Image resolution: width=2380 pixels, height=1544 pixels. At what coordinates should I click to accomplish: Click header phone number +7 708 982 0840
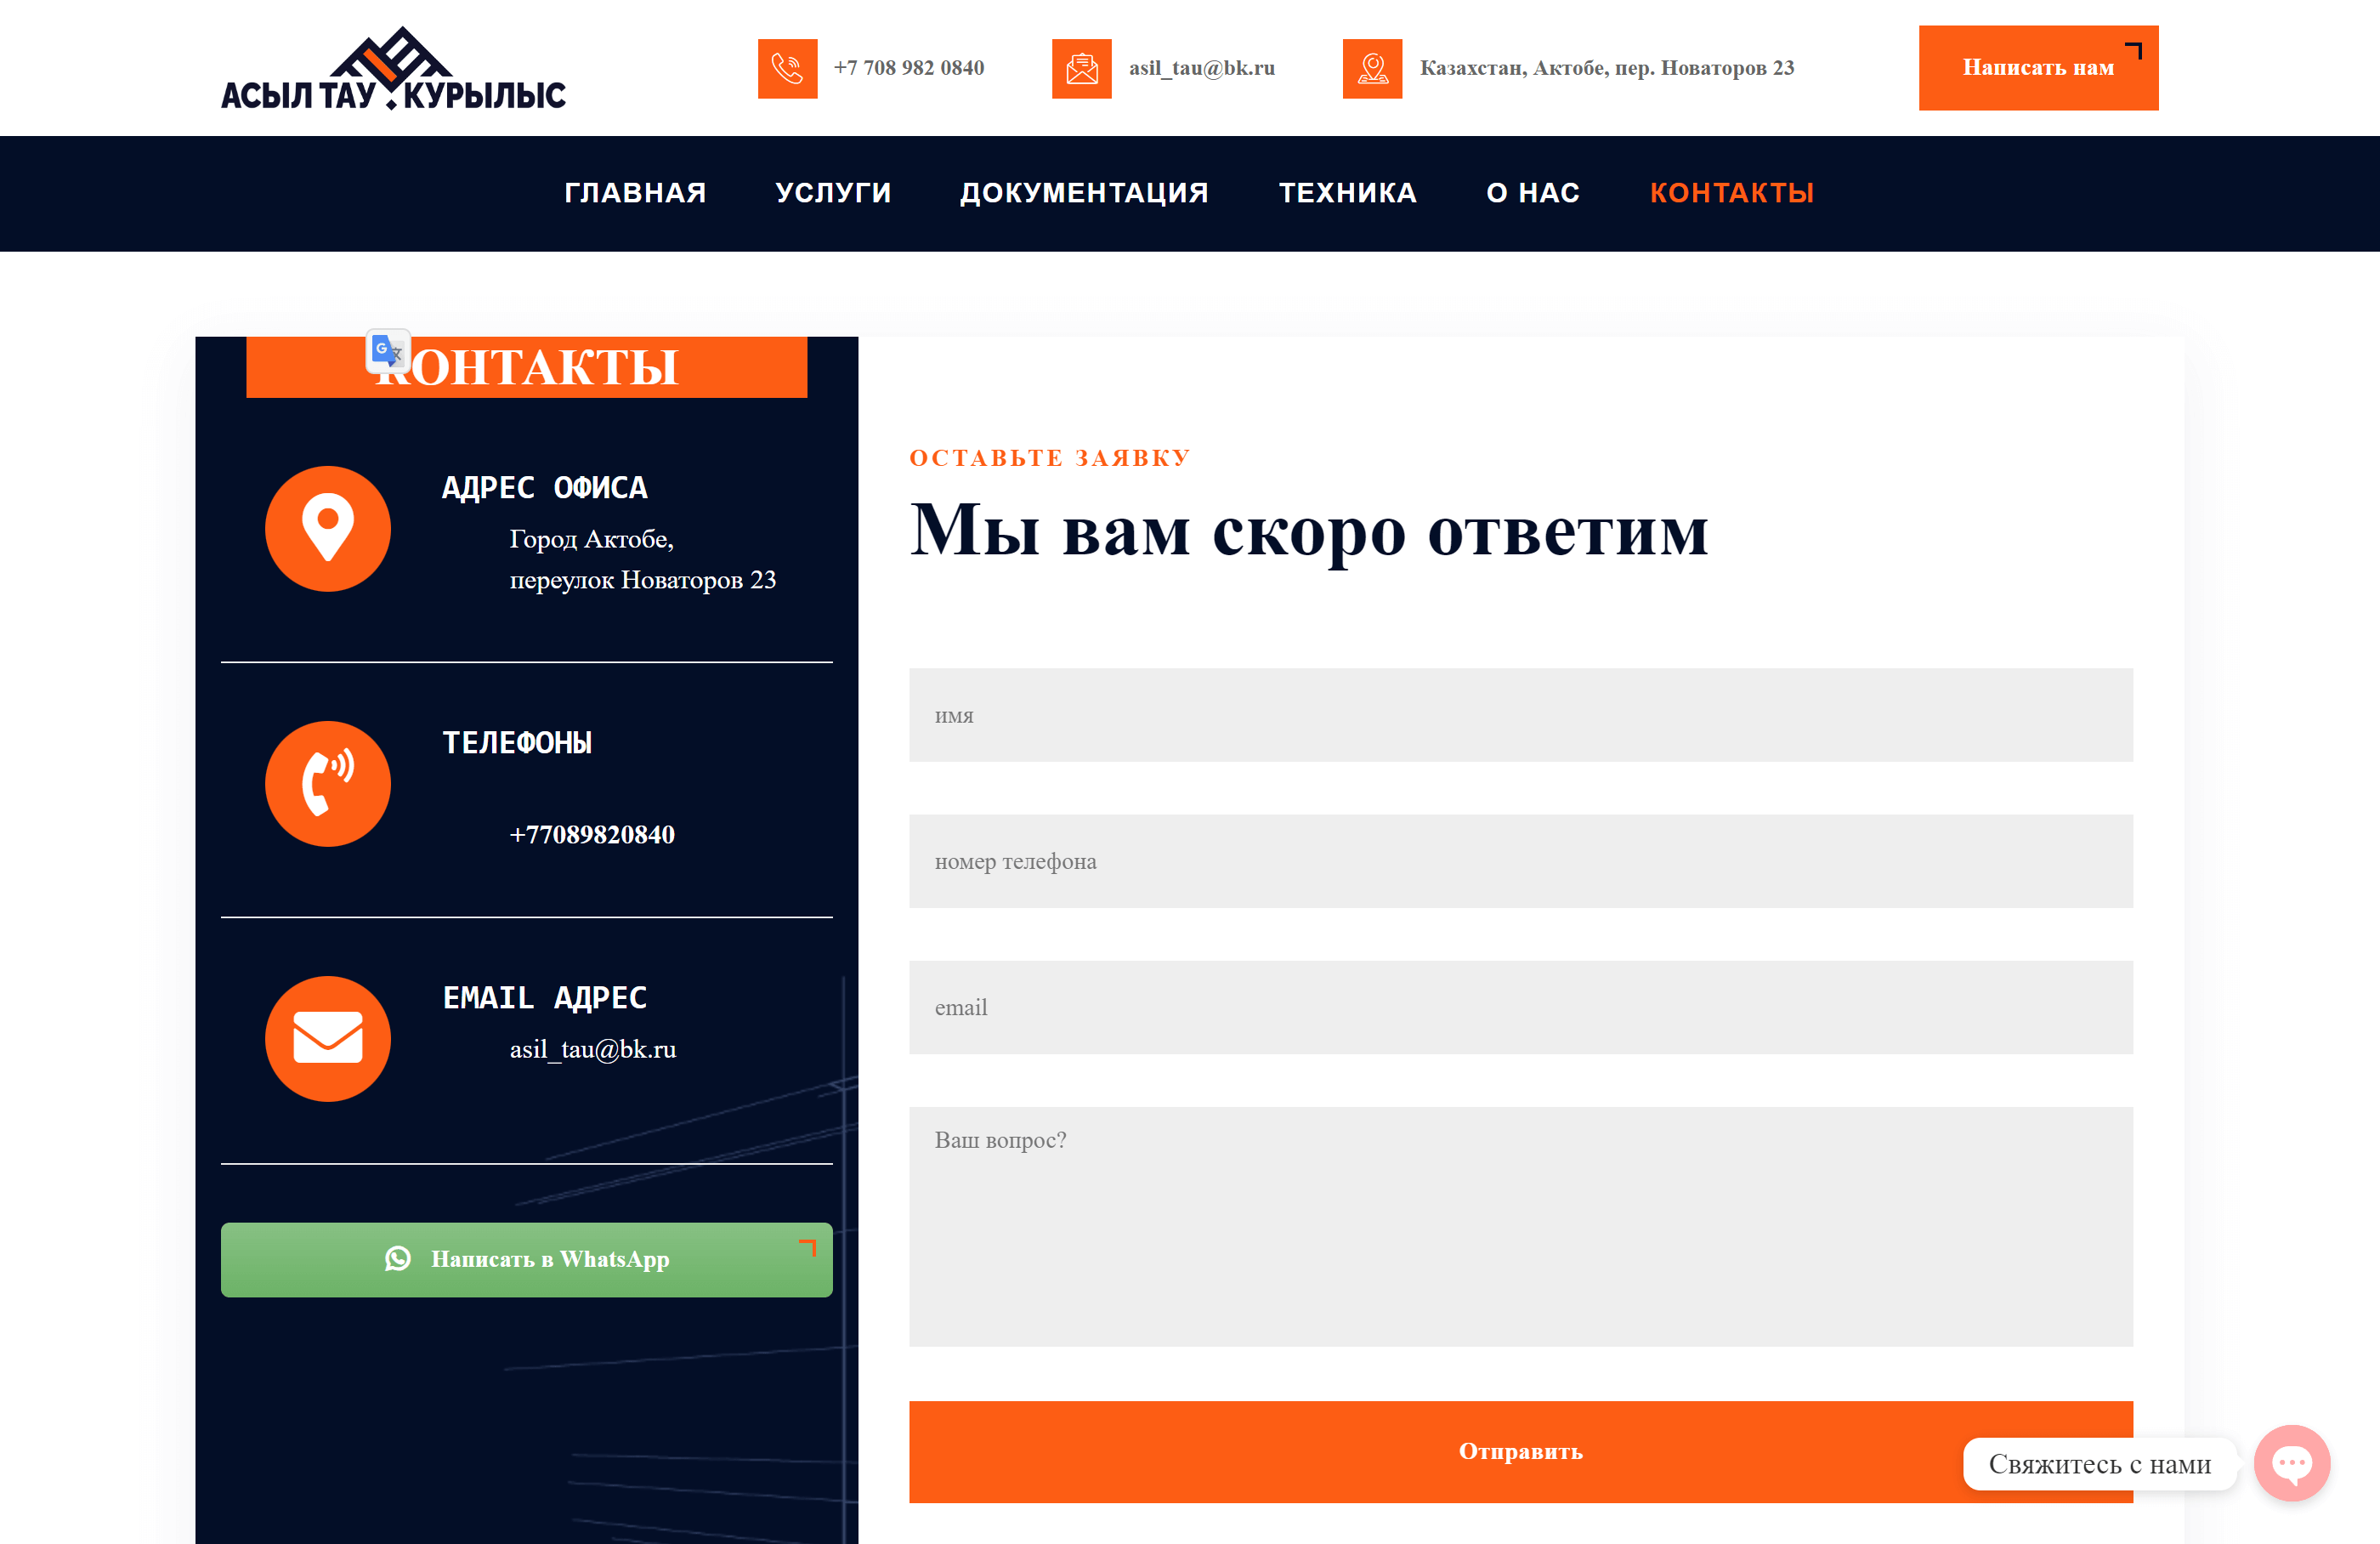click(x=908, y=68)
